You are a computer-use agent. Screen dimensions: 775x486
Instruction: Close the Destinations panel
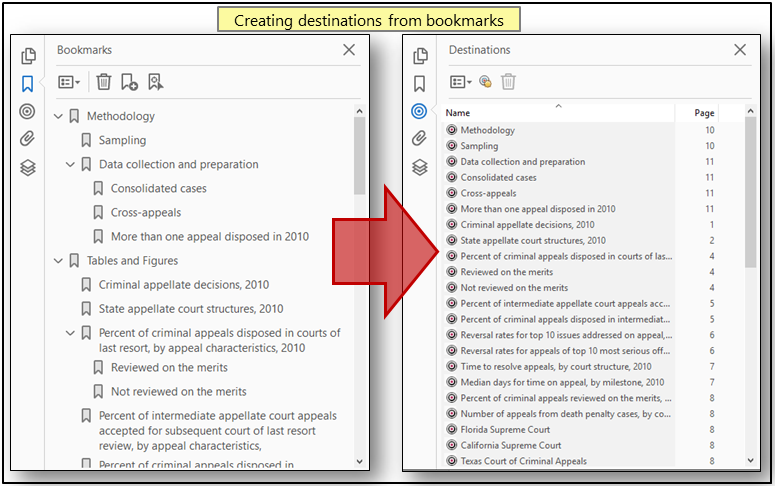(740, 50)
